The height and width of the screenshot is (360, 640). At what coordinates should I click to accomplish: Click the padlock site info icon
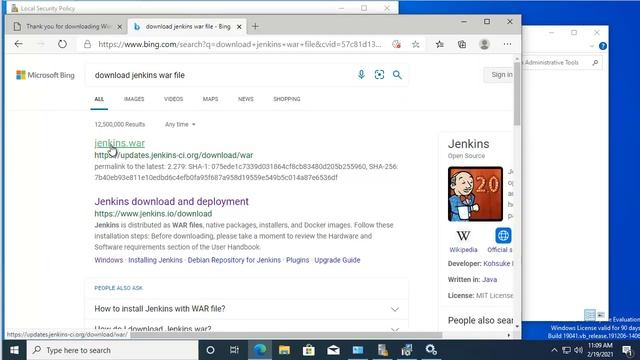(87, 44)
